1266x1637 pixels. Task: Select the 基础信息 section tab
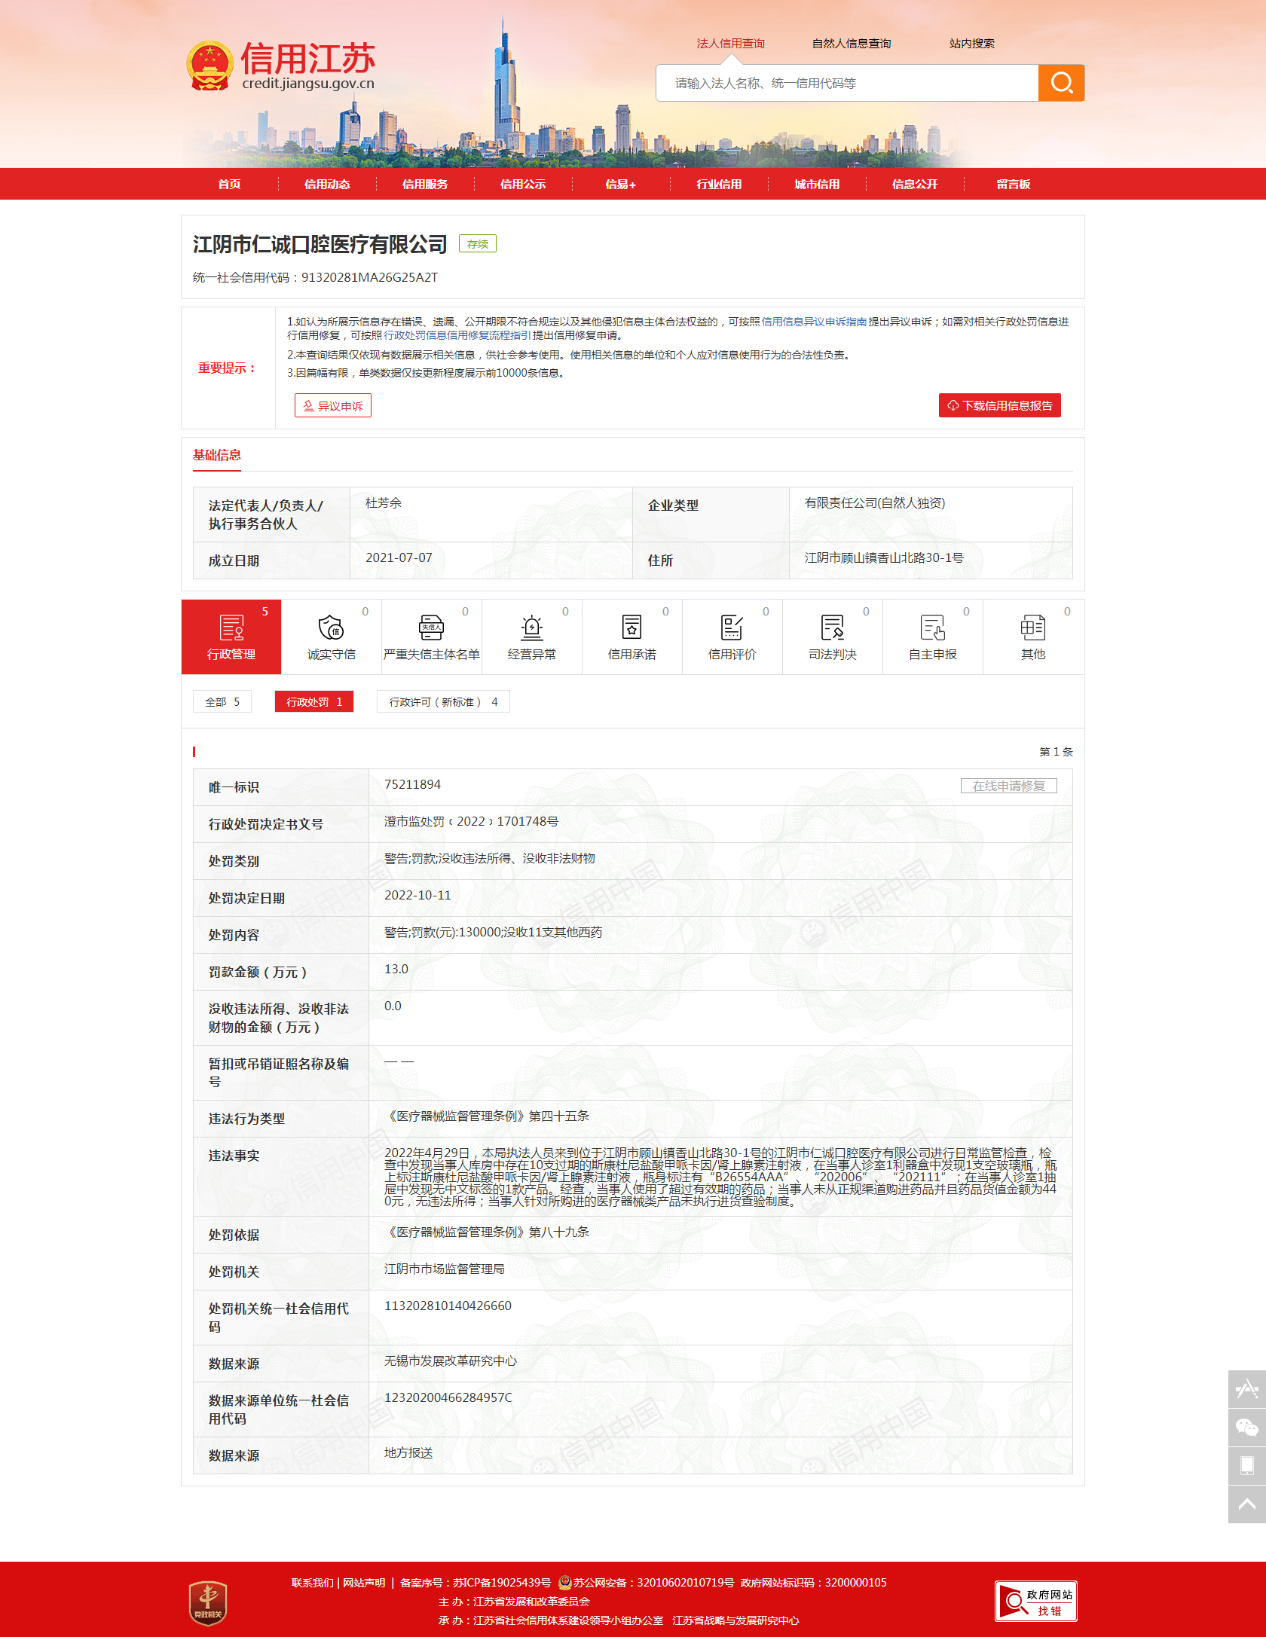217,455
